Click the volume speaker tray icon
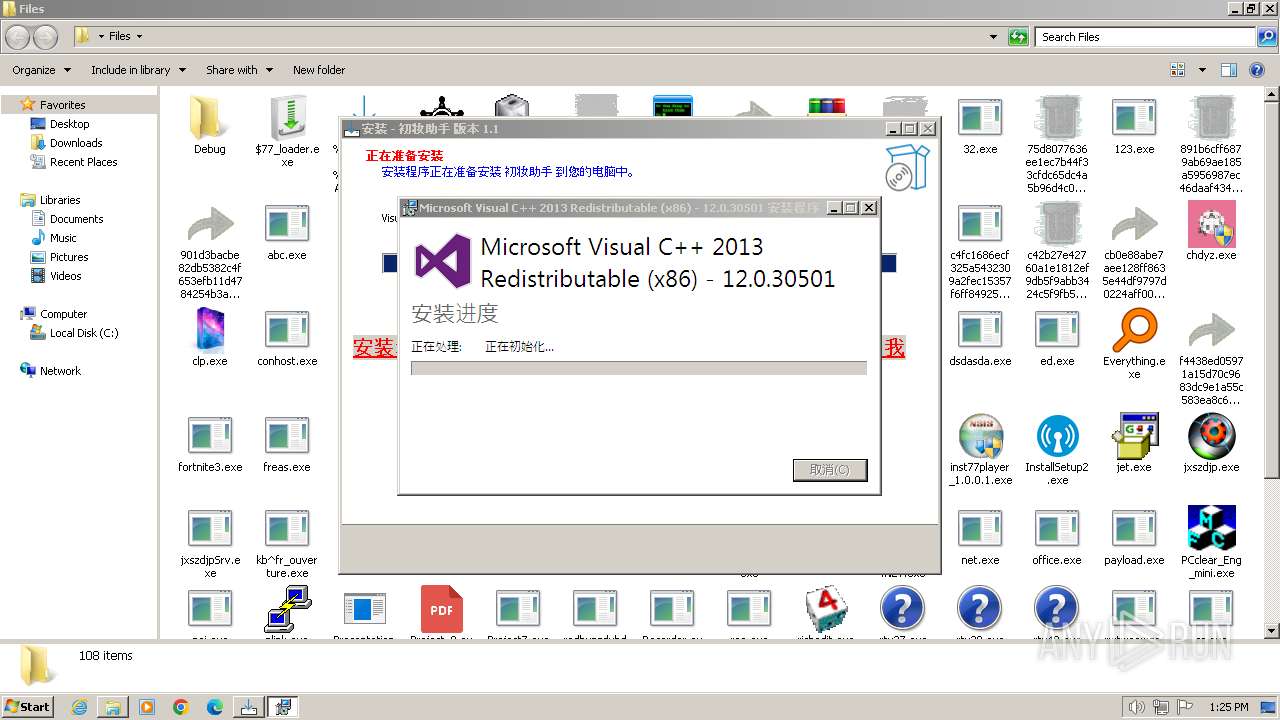This screenshot has height=720, width=1280. point(1135,707)
